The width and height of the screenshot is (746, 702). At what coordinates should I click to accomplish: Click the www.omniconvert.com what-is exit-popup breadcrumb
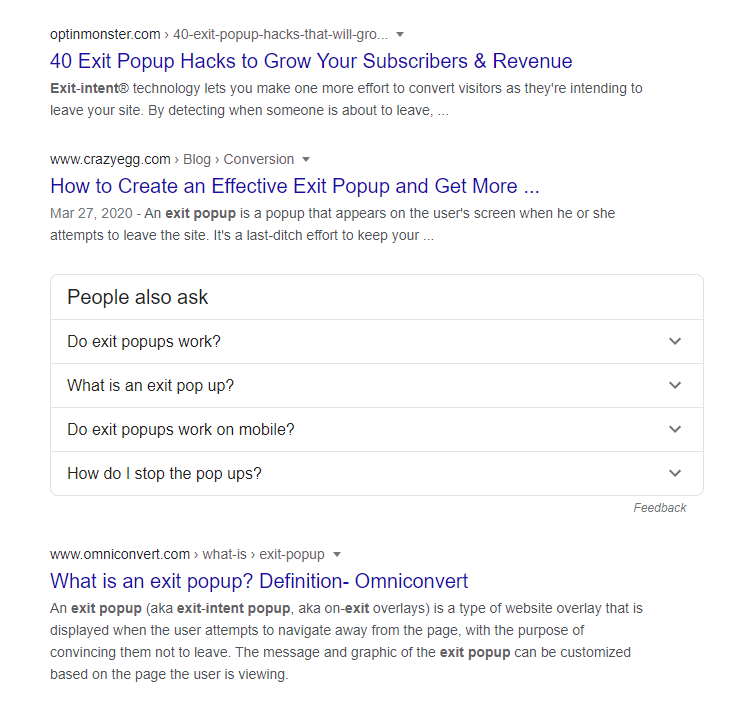pyautogui.click(x=187, y=555)
